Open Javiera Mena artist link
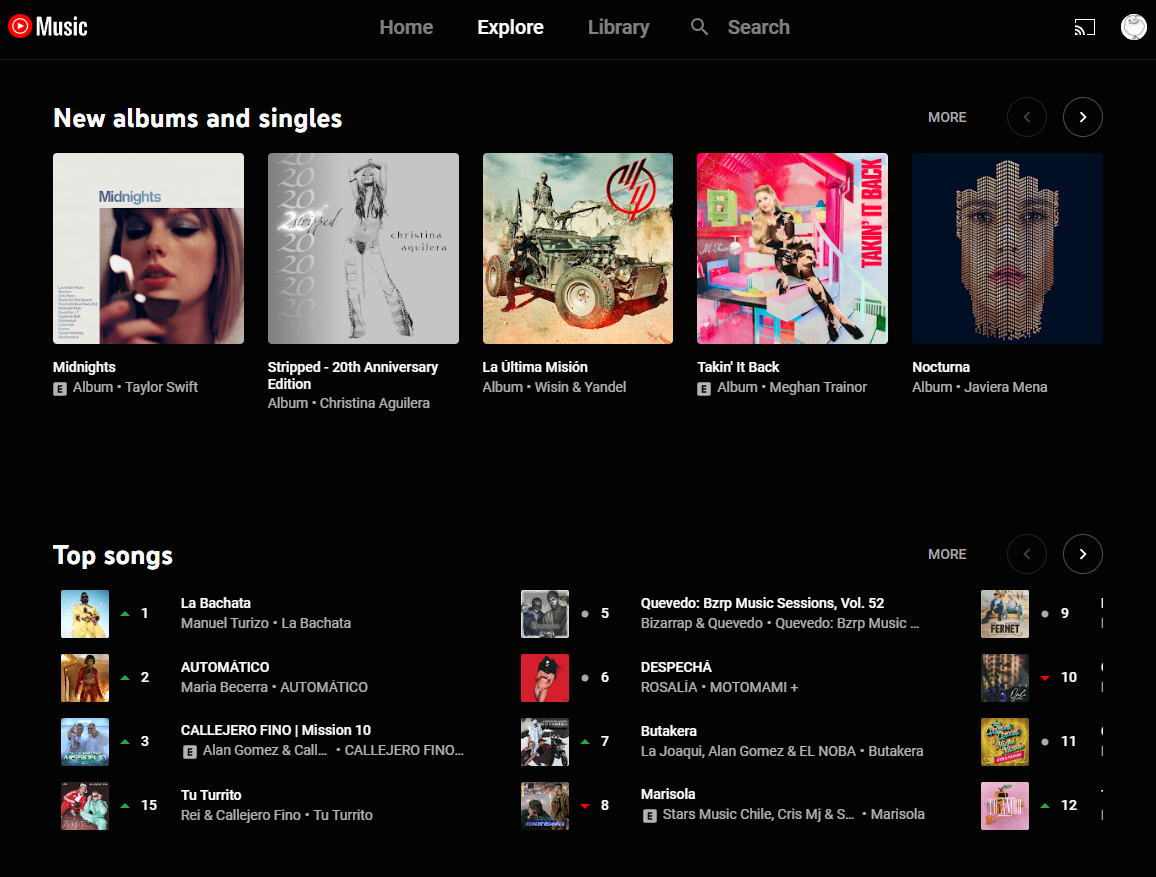 click(x=1006, y=387)
